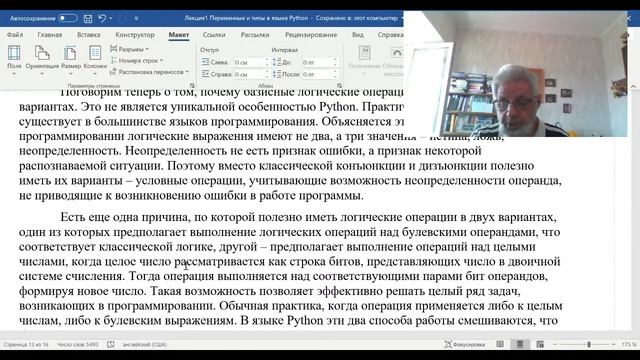Adjust the После spacing spinner arrows
The height and width of the screenshot is (360, 640).
pyautogui.click(x=336, y=74)
